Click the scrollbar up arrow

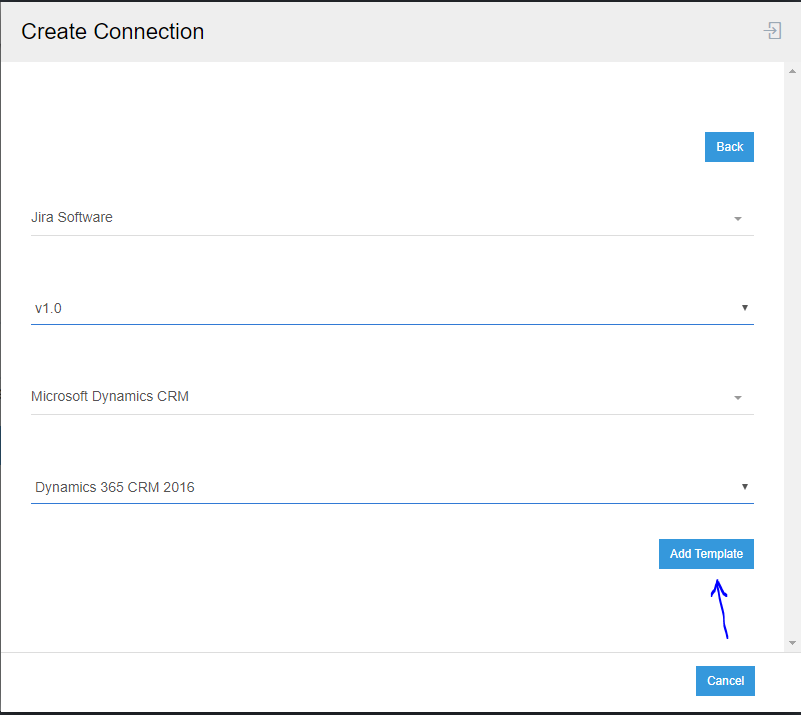(792, 72)
